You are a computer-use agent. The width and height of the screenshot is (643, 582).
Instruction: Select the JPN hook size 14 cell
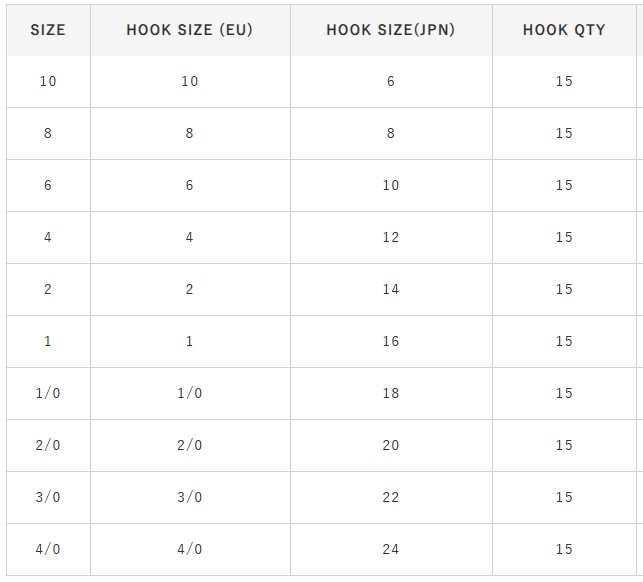pos(391,289)
